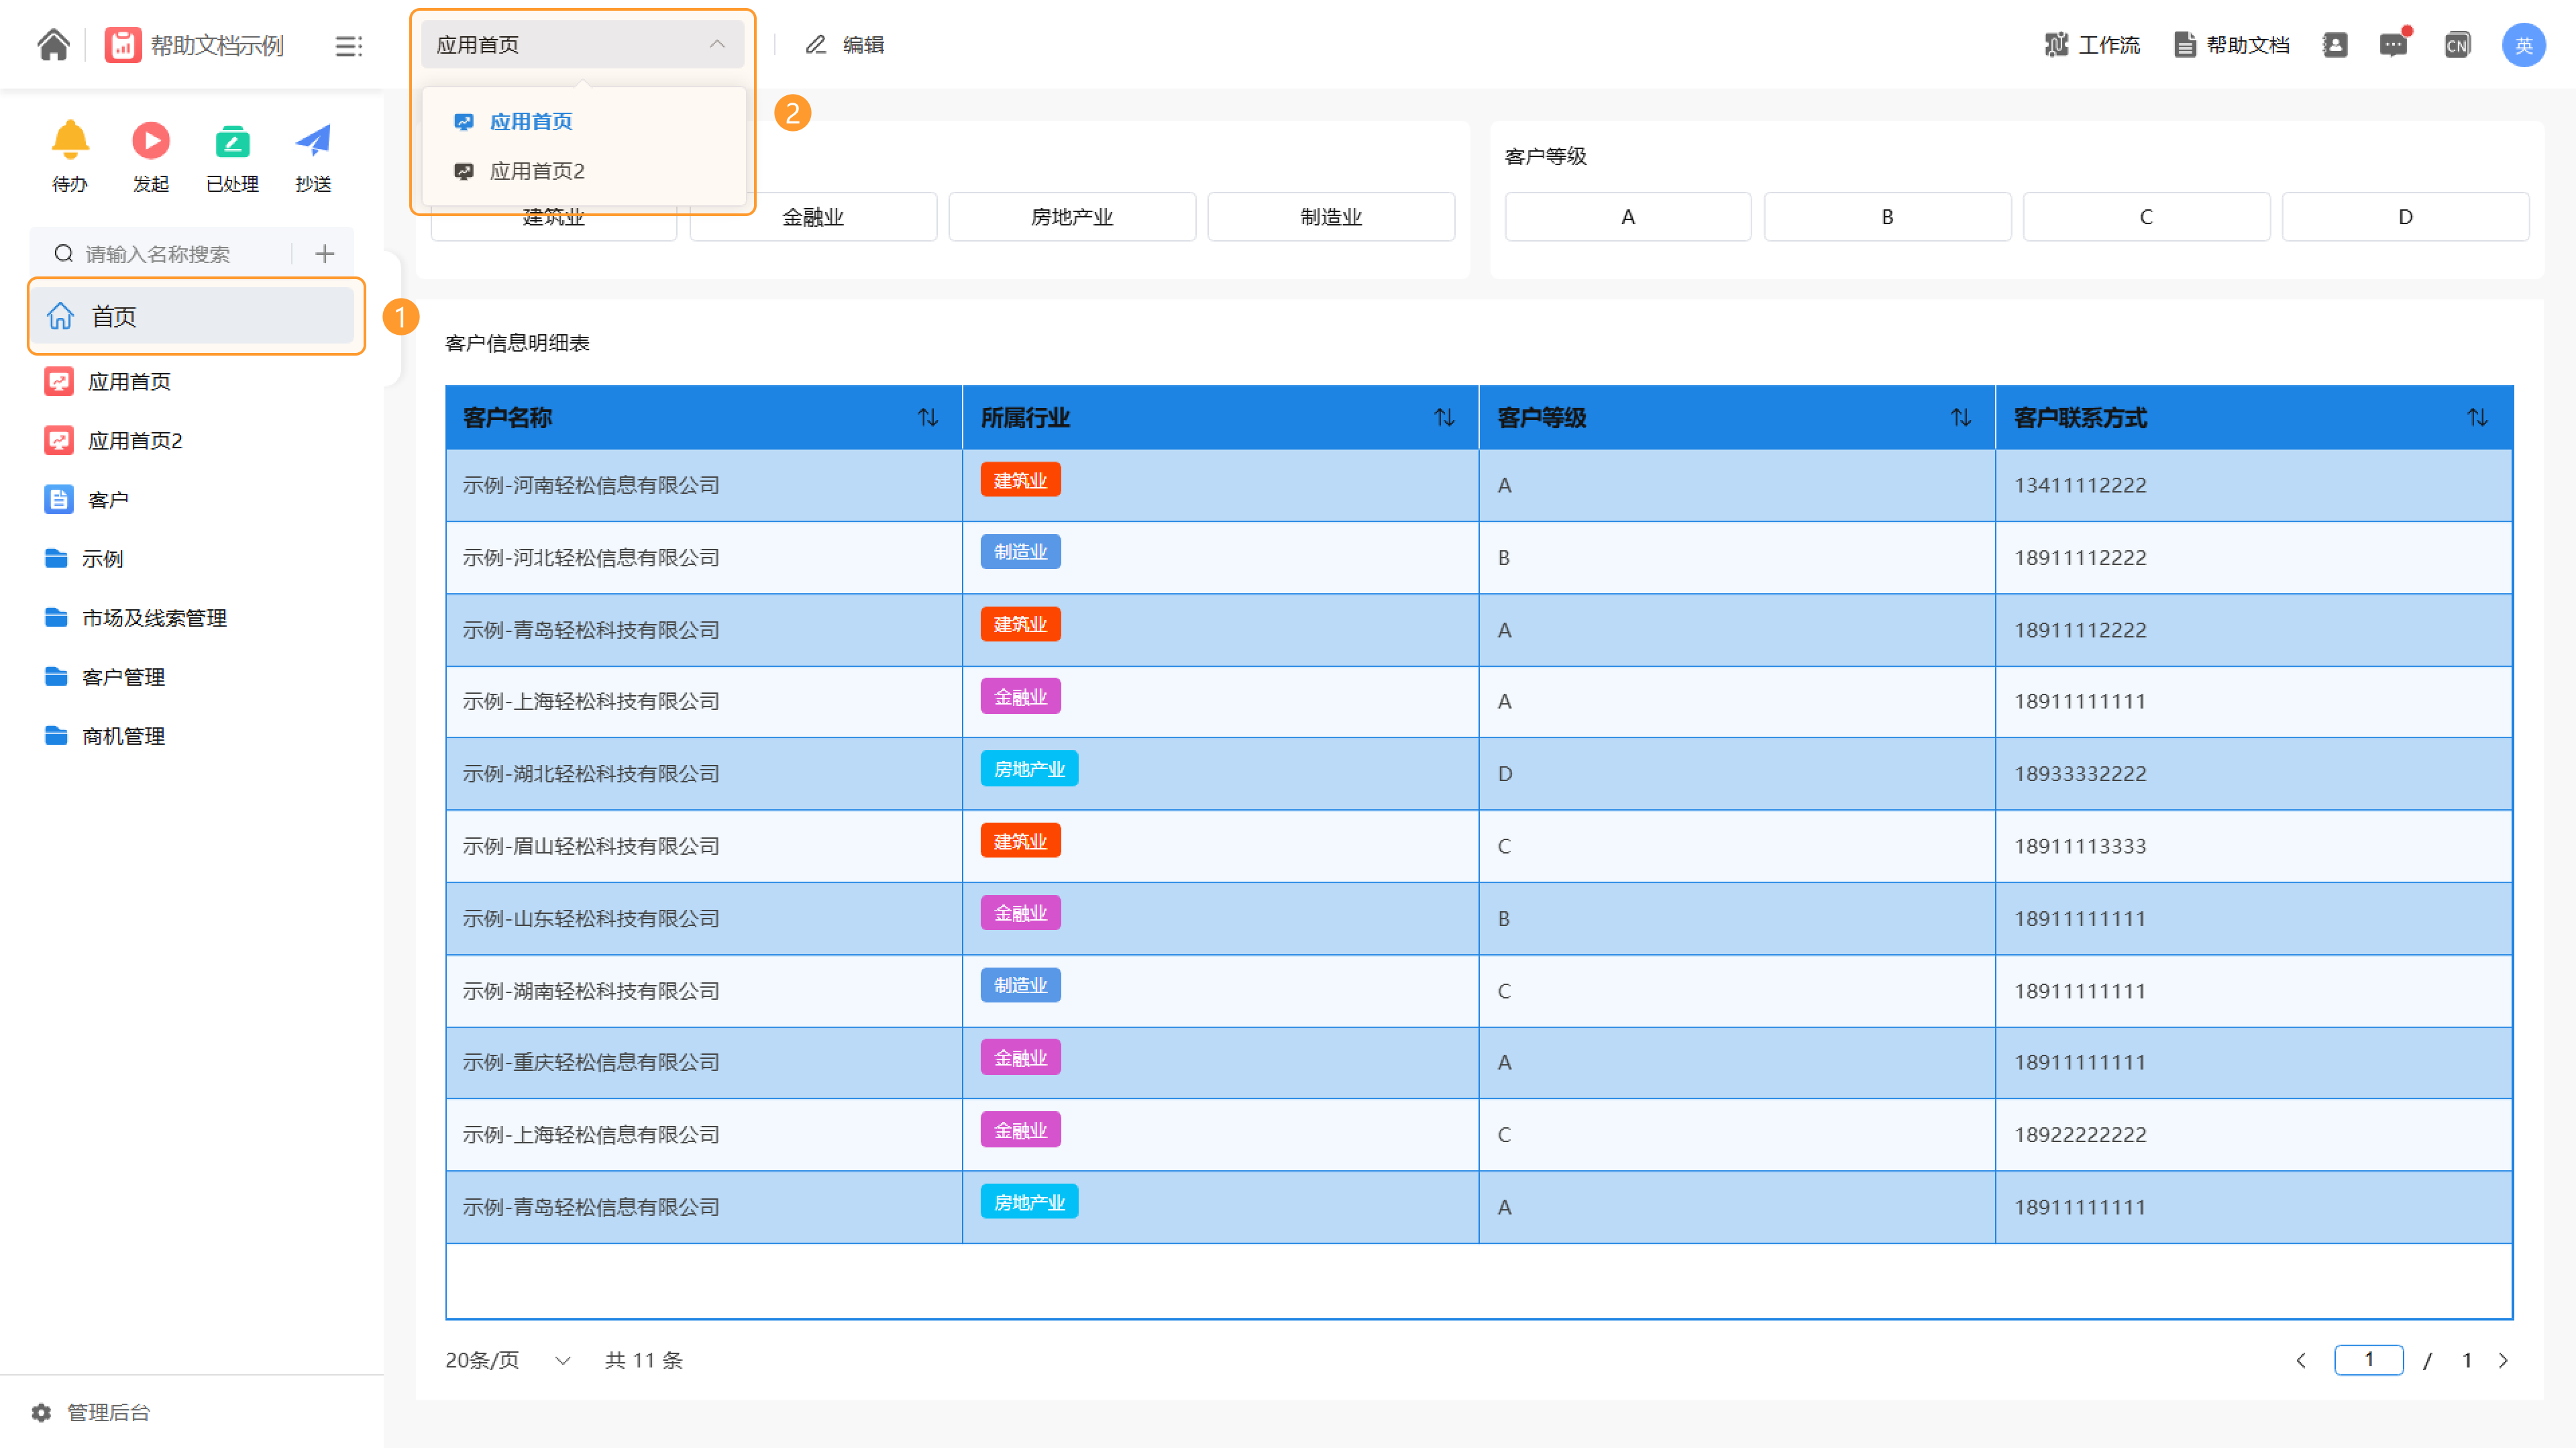Collapse sidebar with the menu list icon
The height and width of the screenshot is (1448, 2576).
(349, 46)
